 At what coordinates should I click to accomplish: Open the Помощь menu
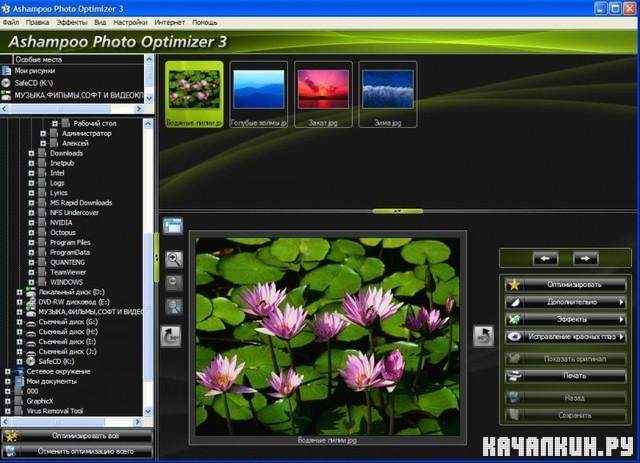tap(204, 23)
